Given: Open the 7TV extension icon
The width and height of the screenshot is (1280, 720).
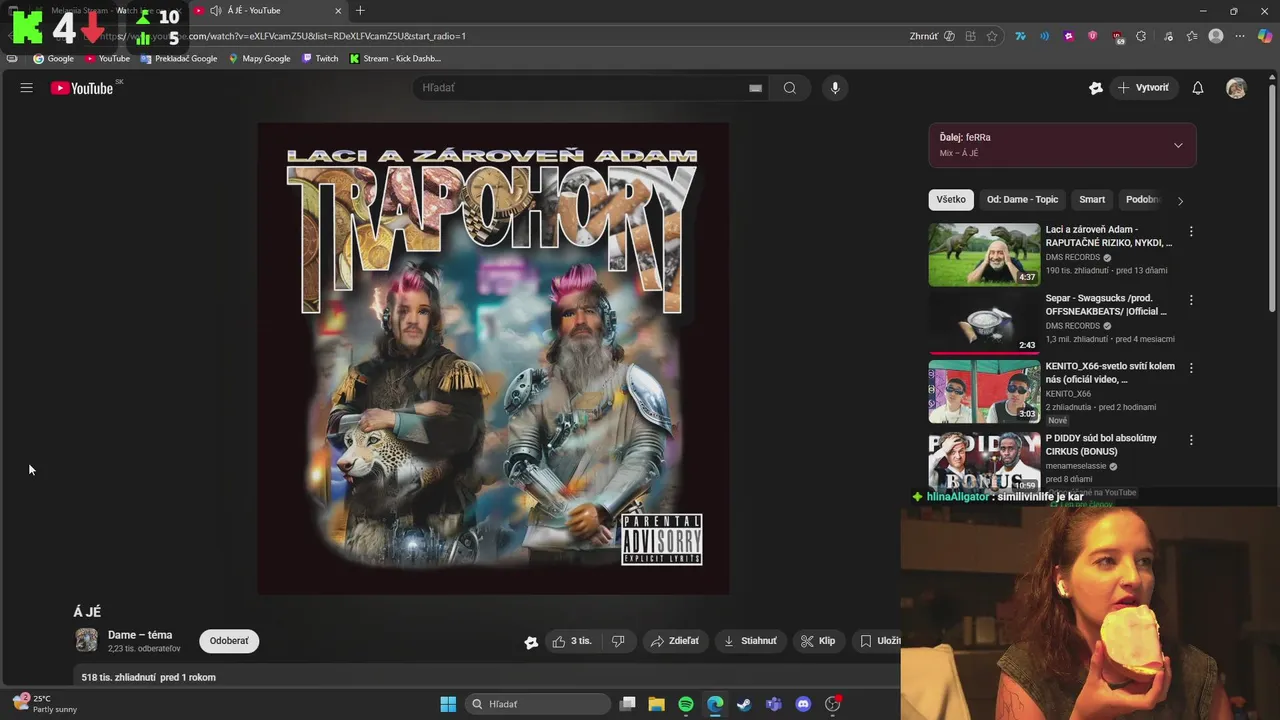Looking at the screenshot, I should 1020,36.
